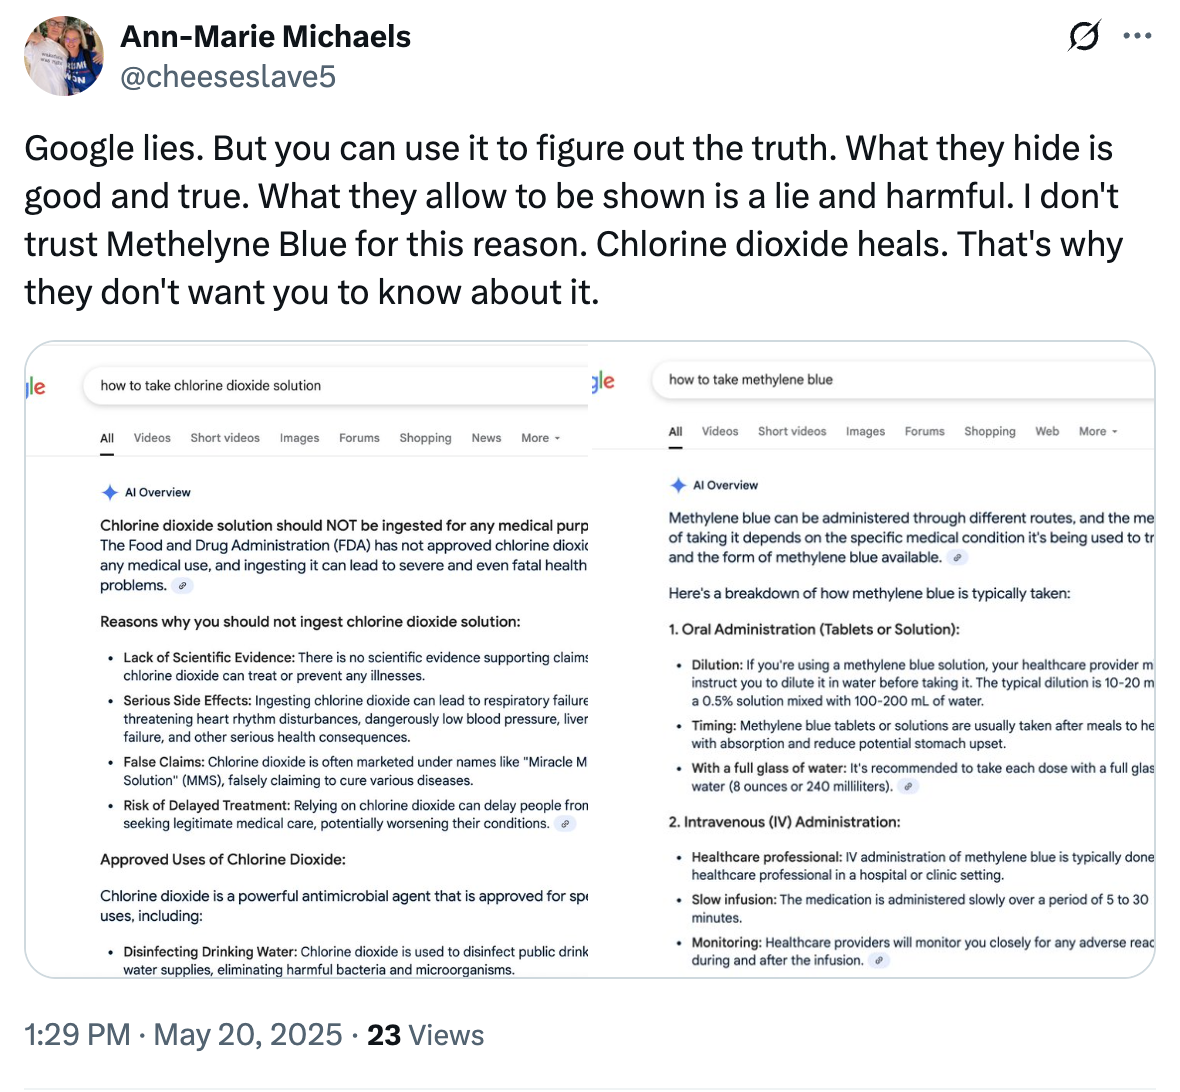Open the Forums tab in right search
Image resolution: width=1180 pixels, height=1092 pixels.
click(x=924, y=432)
